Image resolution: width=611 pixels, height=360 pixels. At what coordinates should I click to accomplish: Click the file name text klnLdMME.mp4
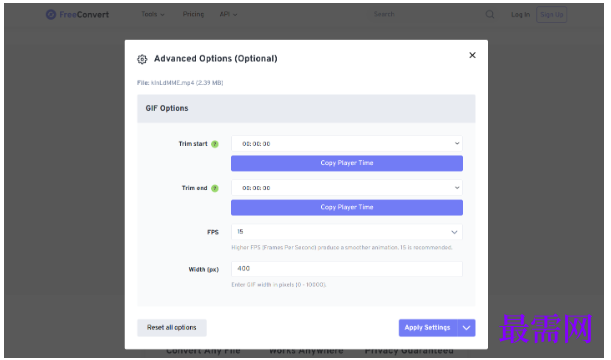click(x=172, y=83)
